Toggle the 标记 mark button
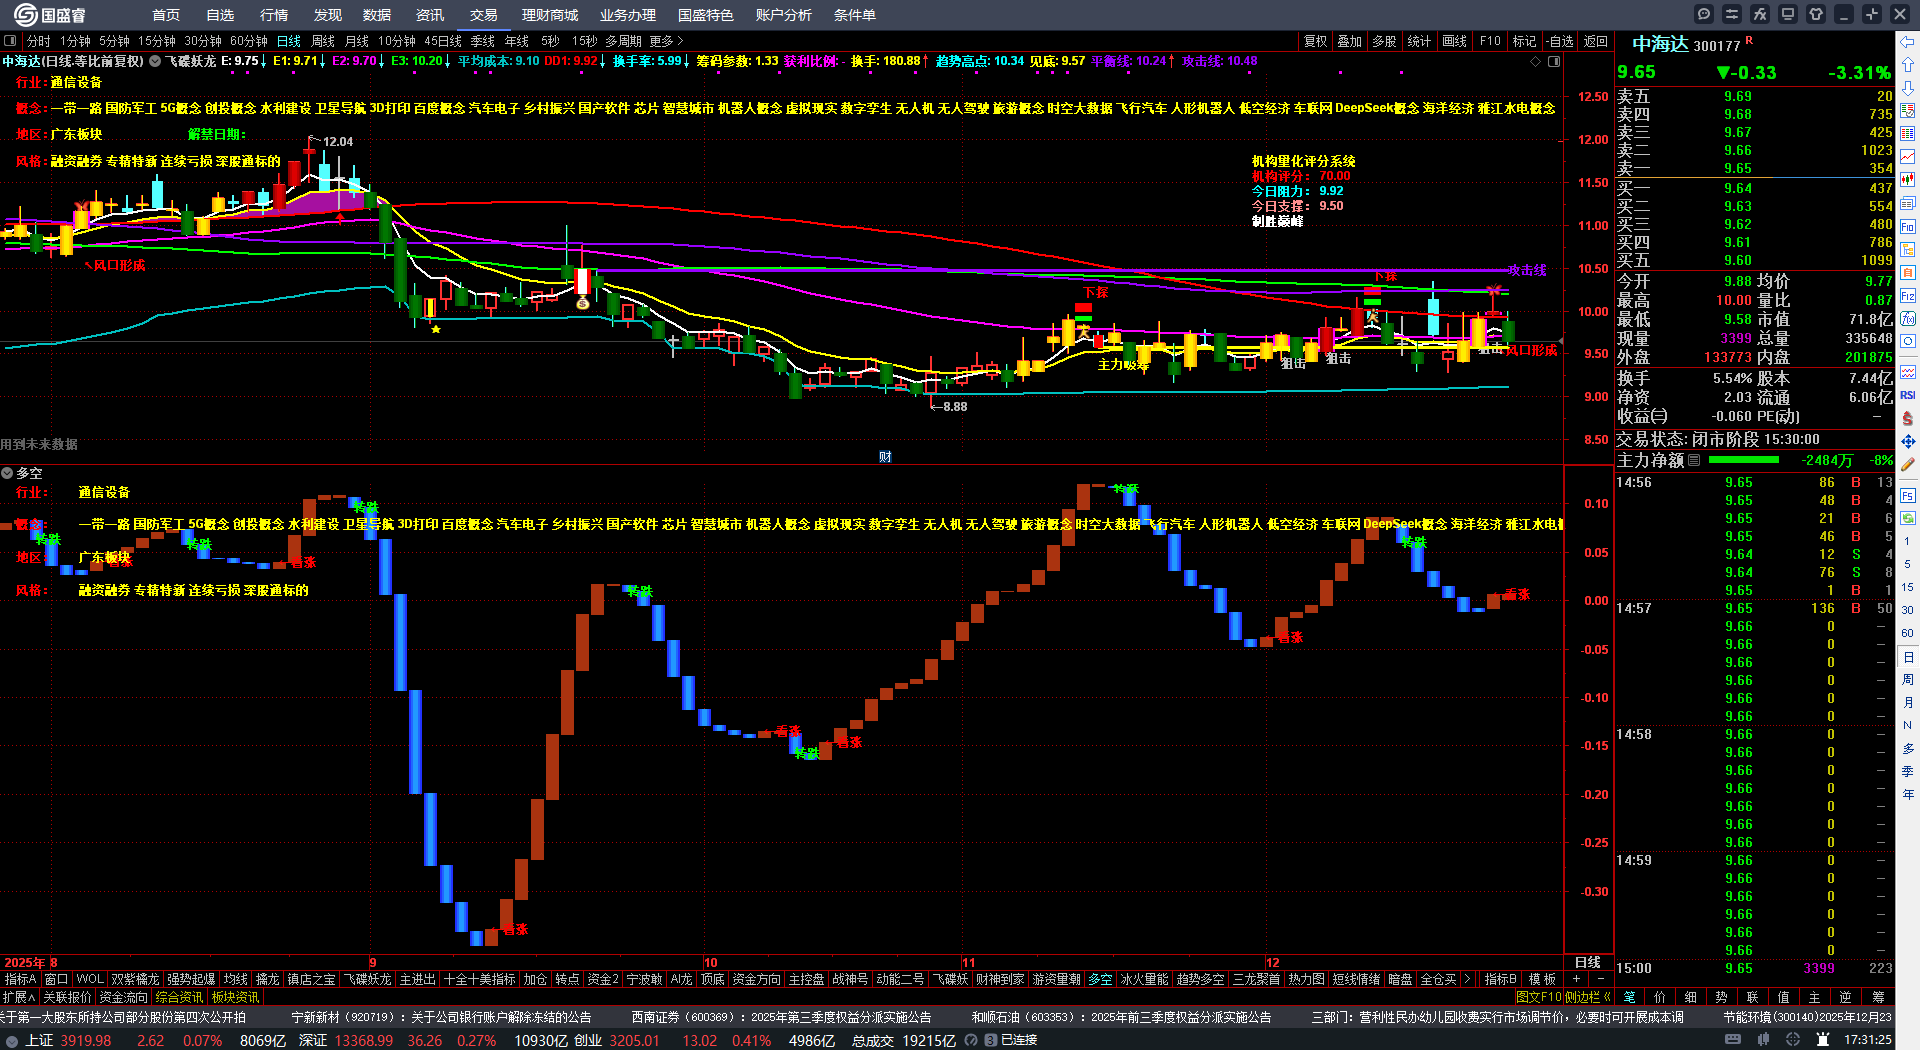This screenshot has height=1050, width=1920. click(1524, 41)
